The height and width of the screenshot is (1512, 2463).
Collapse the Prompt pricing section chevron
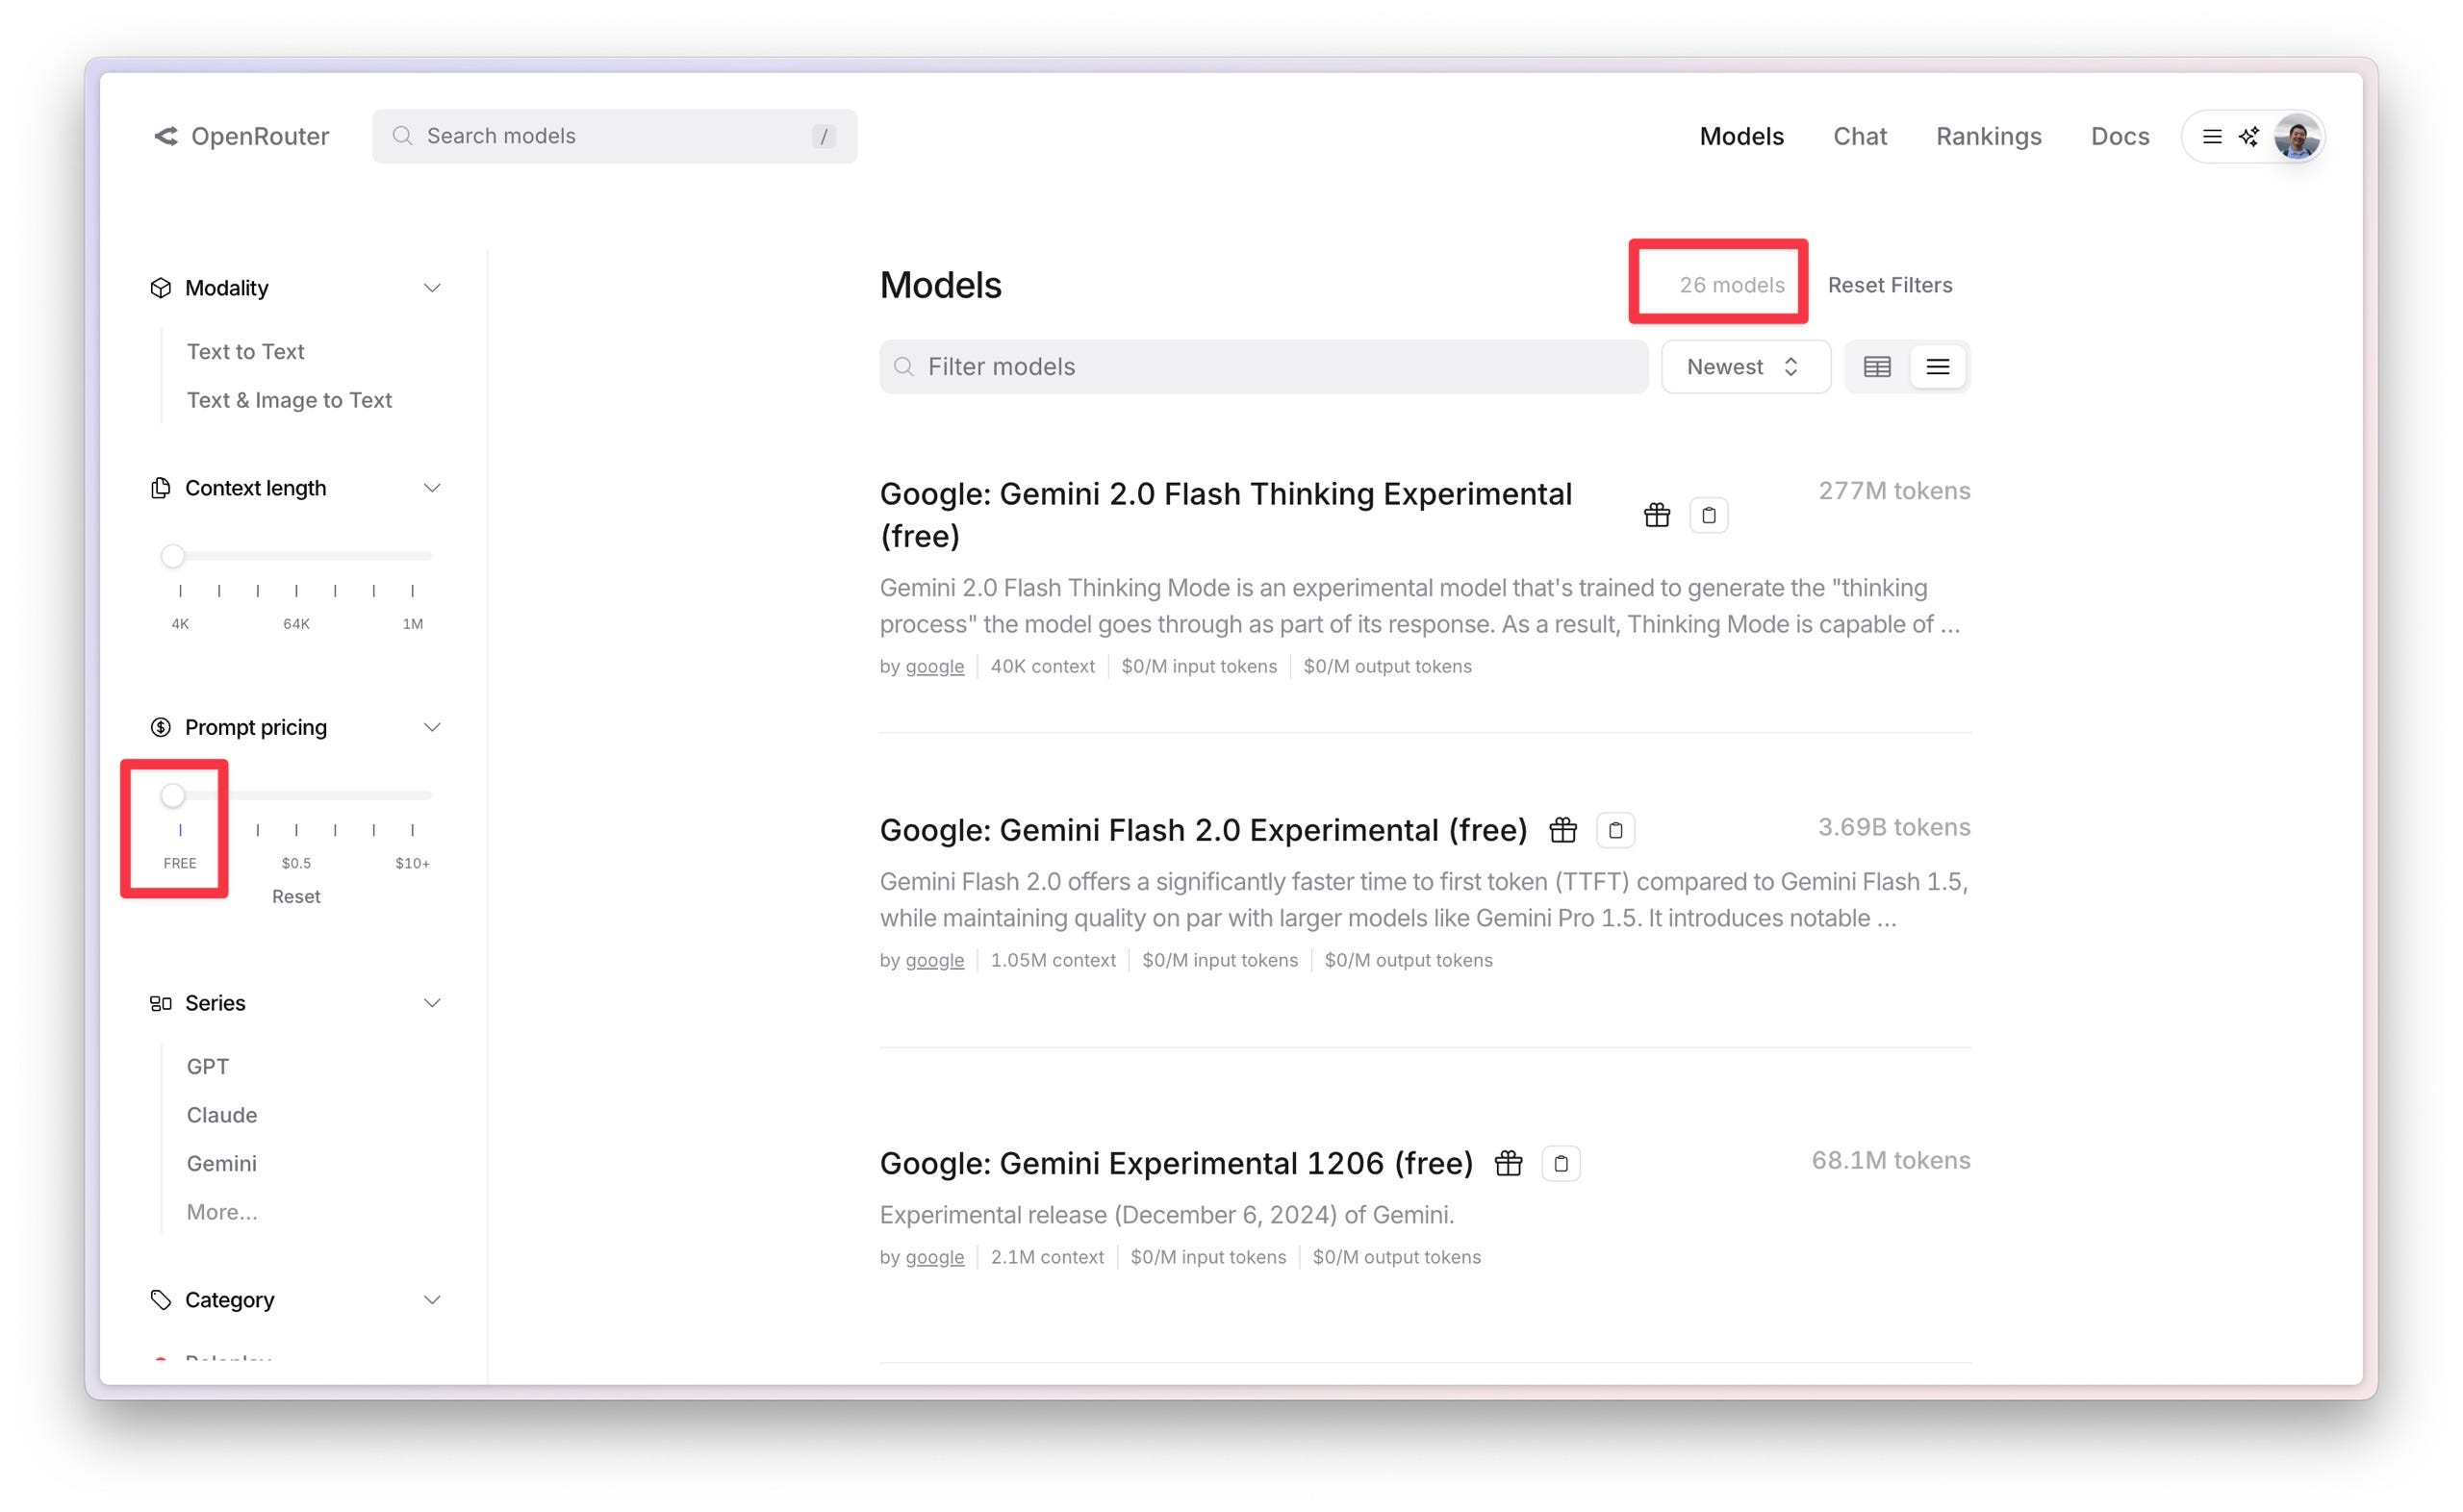click(x=432, y=727)
